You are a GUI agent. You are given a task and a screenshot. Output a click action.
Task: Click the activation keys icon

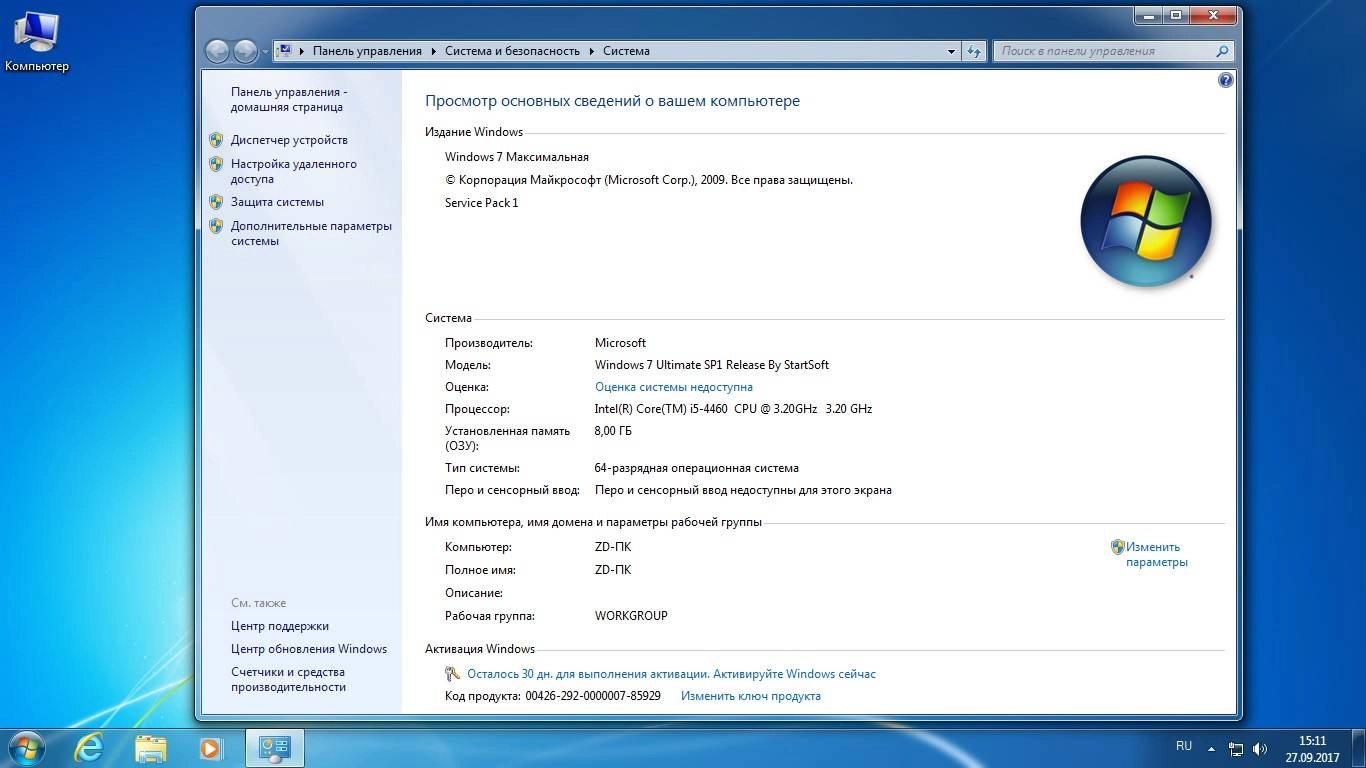click(x=453, y=674)
